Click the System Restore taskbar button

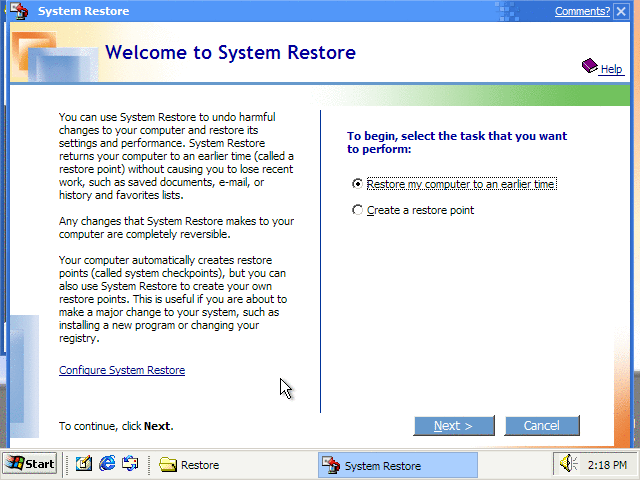[398, 465]
